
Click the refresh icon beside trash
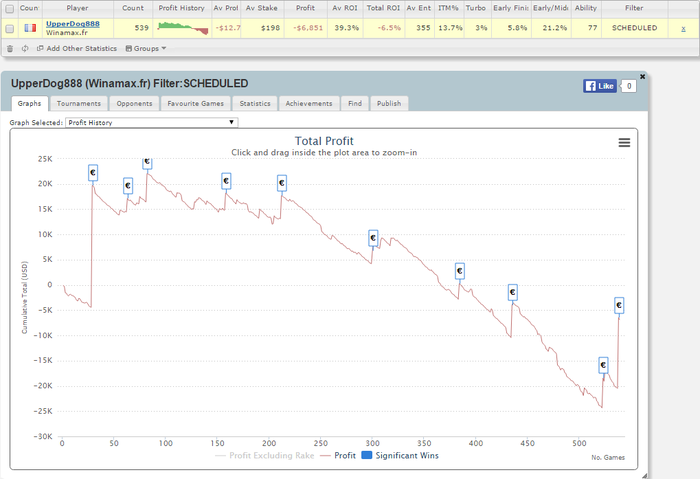[25, 49]
